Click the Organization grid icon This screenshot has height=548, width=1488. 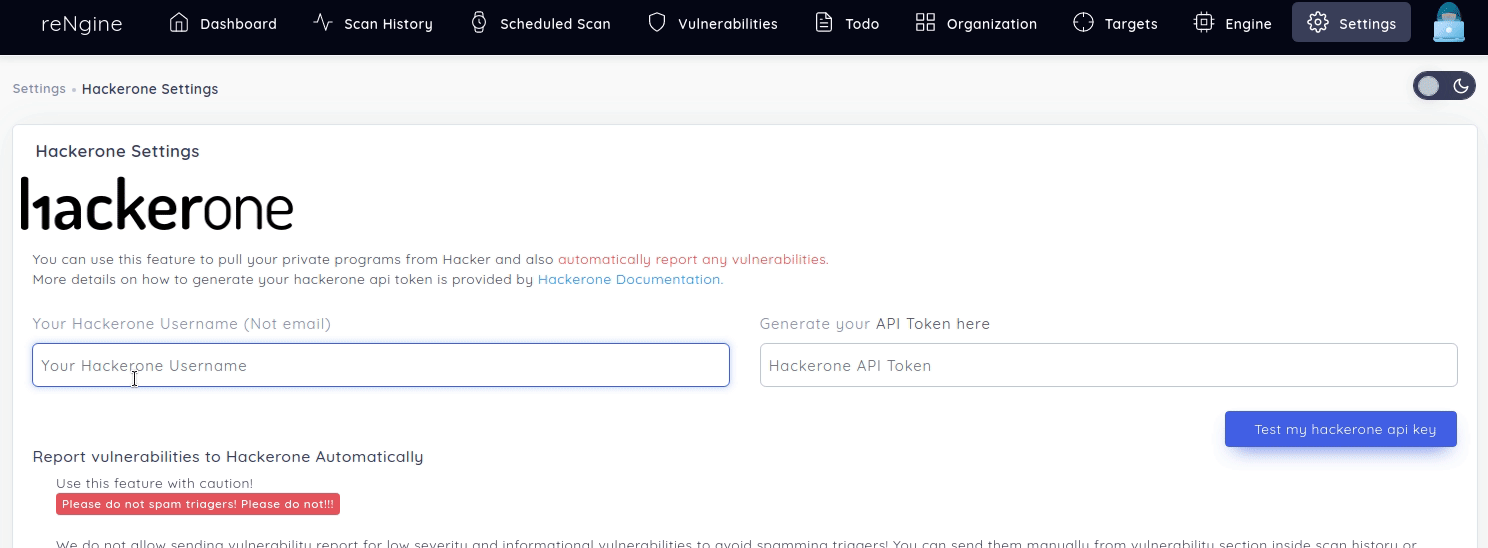click(925, 22)
